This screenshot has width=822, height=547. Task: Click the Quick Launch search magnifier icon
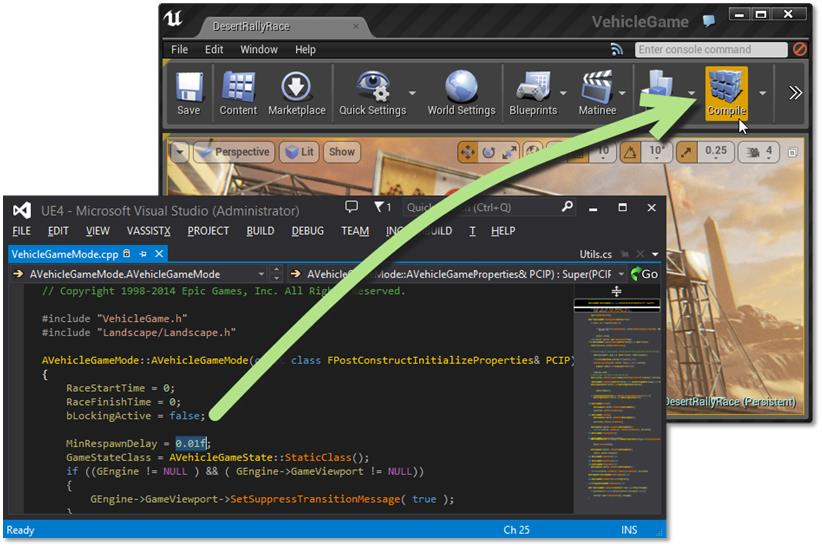tap(567, 207)
